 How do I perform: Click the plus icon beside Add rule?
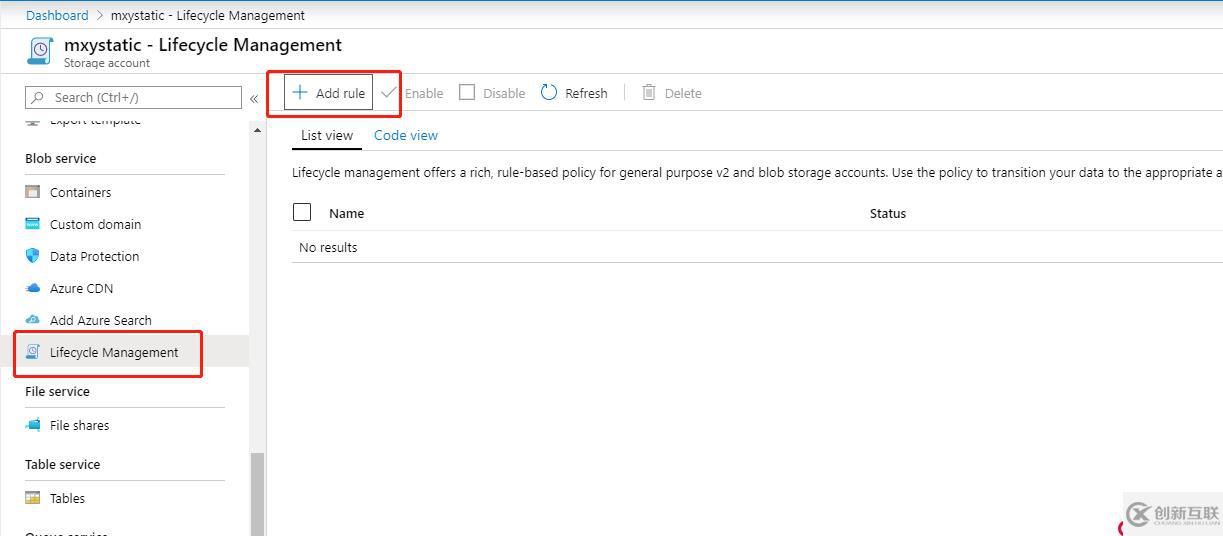(x=299, y=93)
